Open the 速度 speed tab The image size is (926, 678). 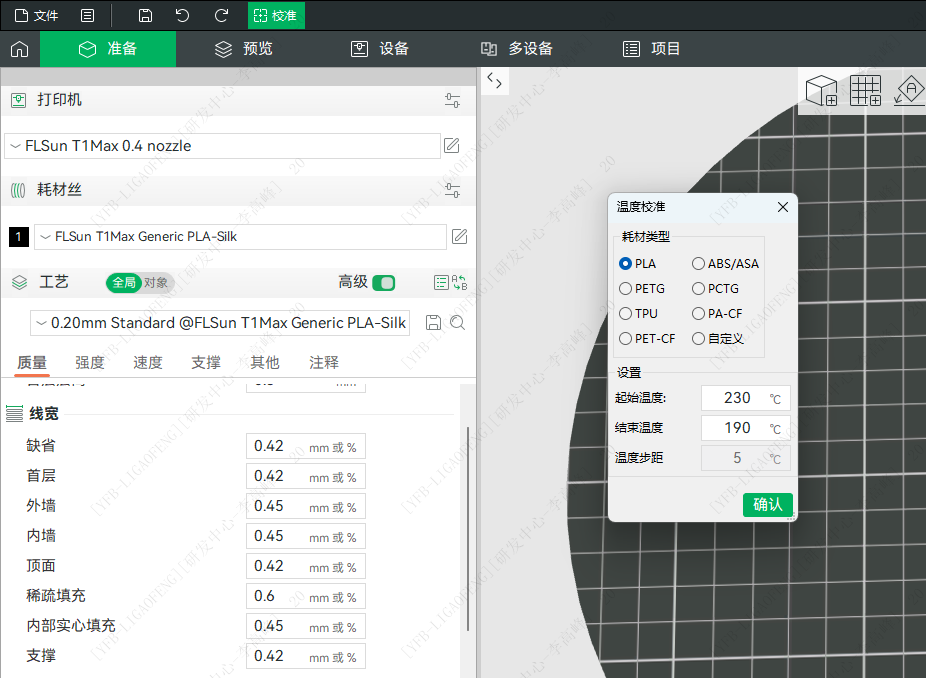pyautogui.click(x=148, y=362)
